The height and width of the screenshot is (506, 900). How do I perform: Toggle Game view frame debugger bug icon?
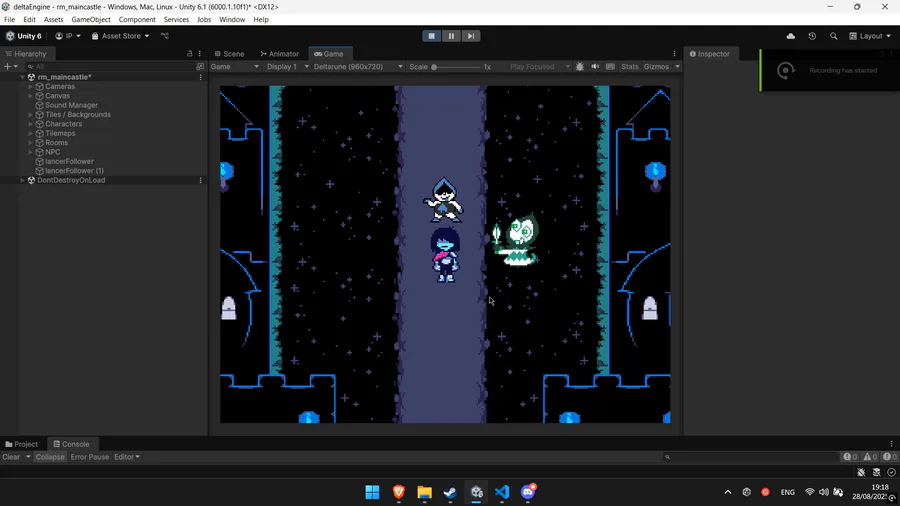(x=580, y=67)
